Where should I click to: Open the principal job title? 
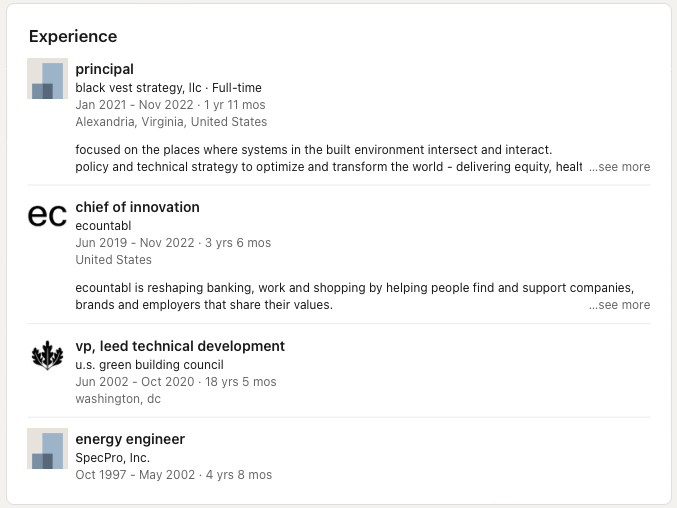coord(104,69)
